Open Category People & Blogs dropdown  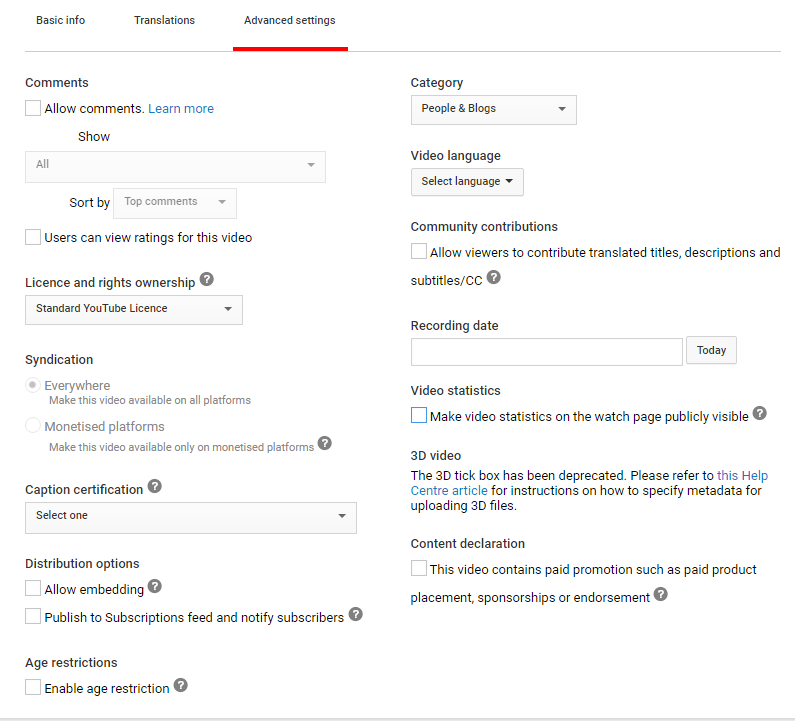(x=494, y=110)
